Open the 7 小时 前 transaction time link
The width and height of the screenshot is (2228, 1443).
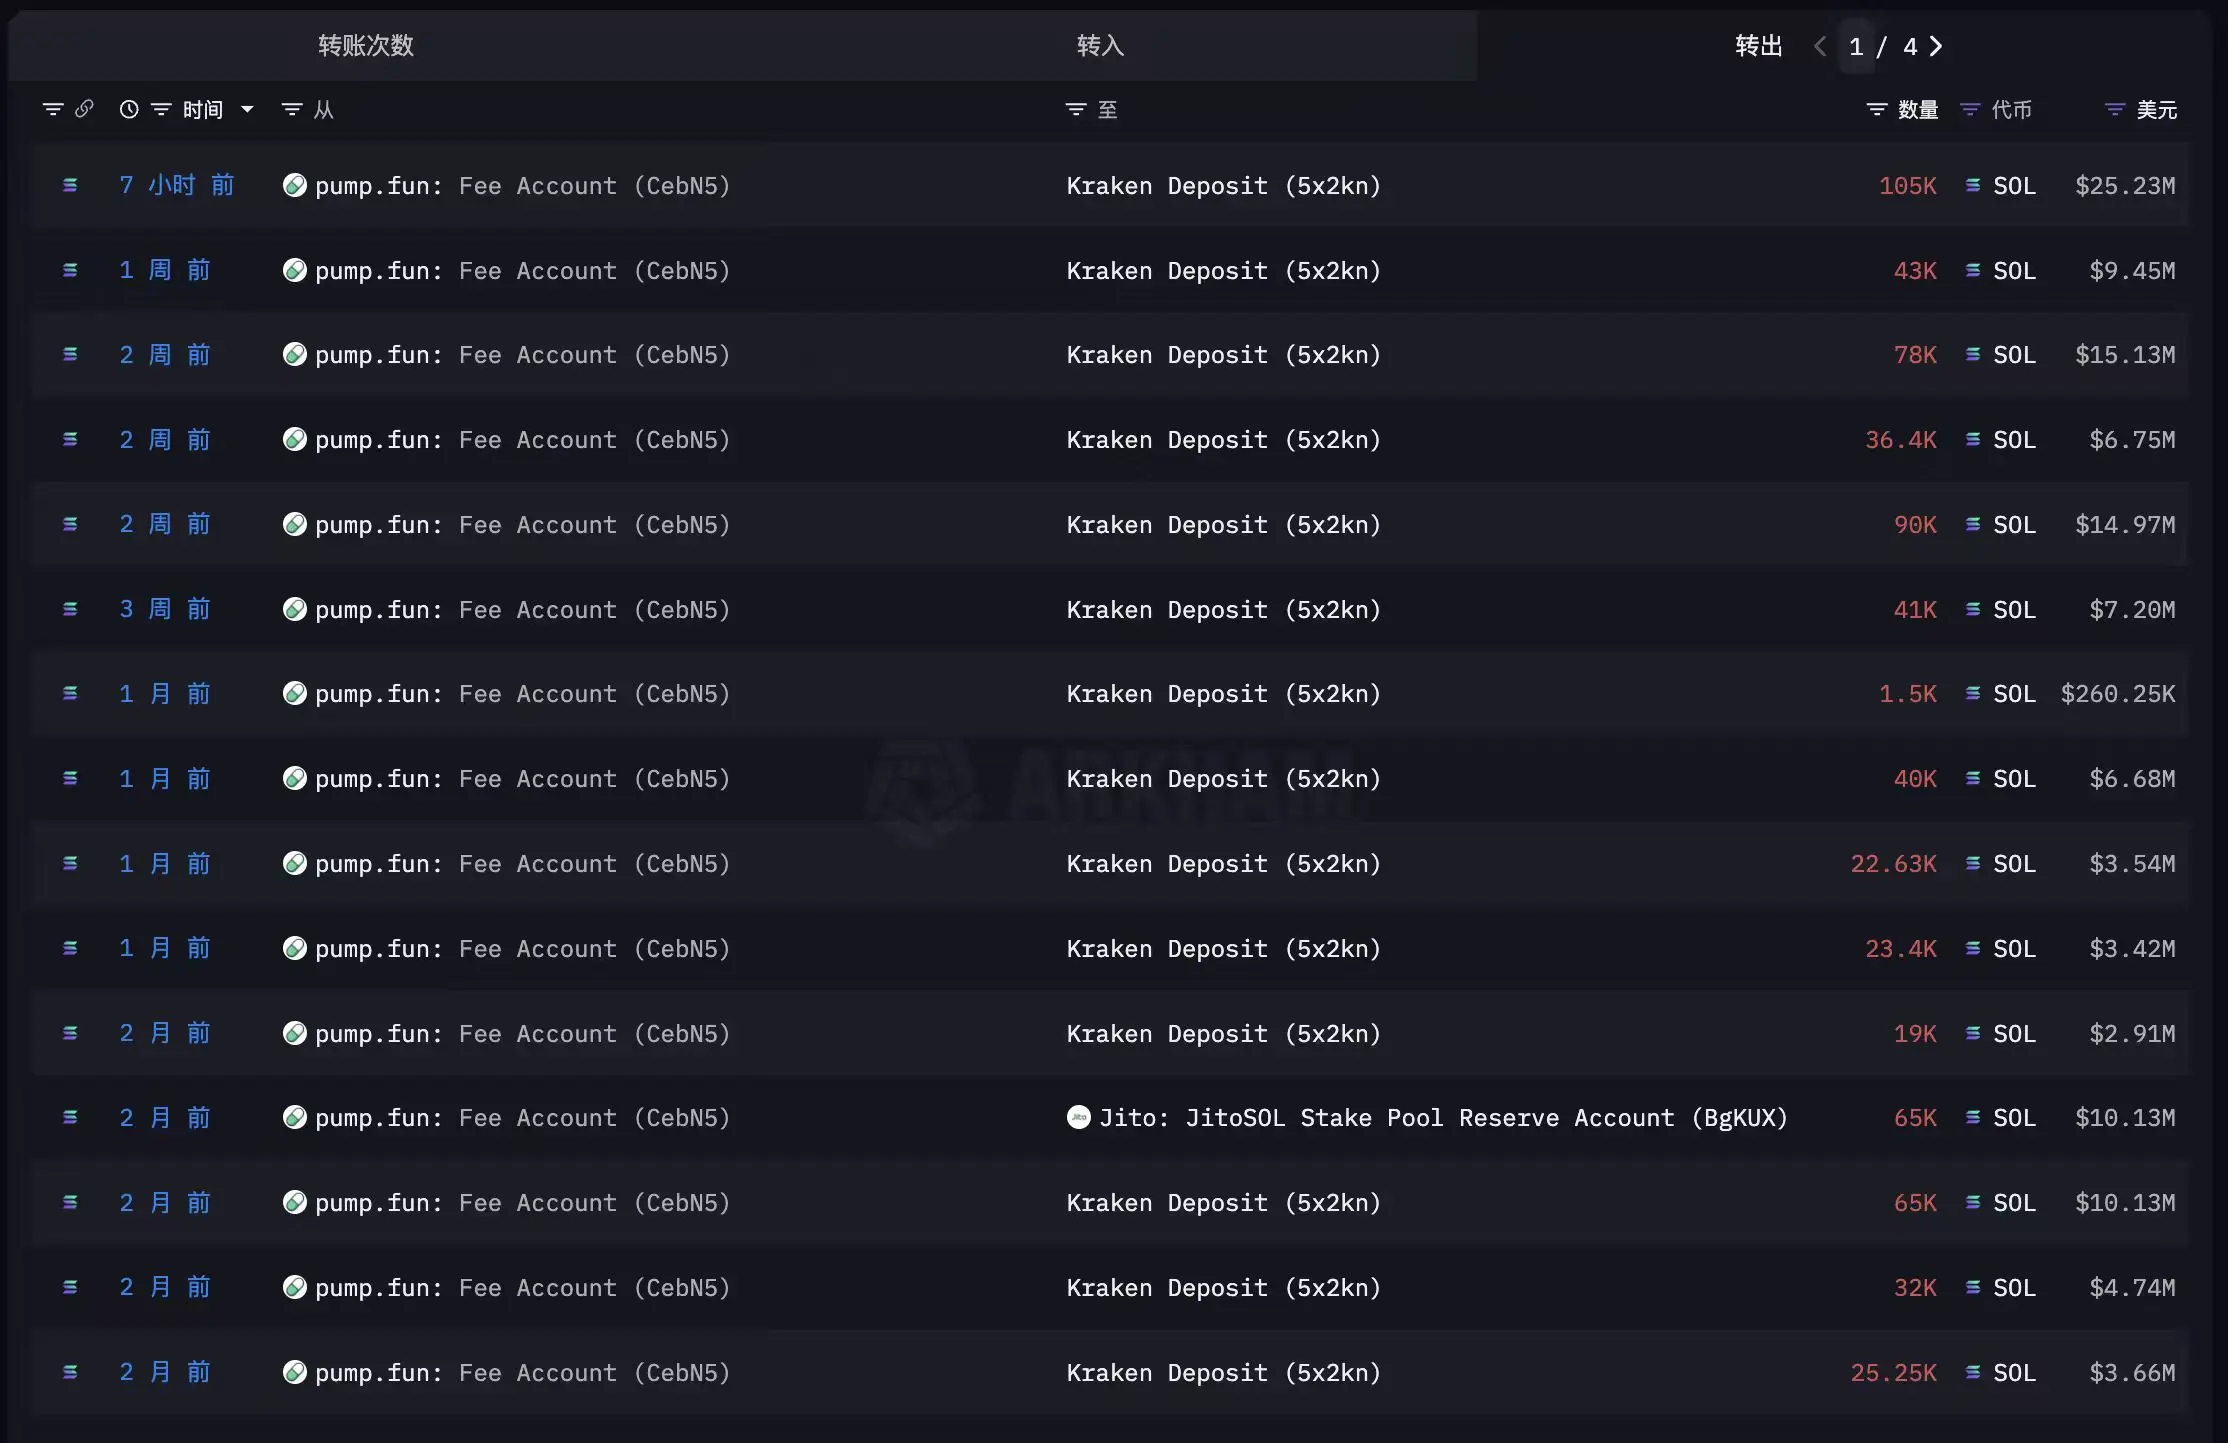(x=176, y=185)
